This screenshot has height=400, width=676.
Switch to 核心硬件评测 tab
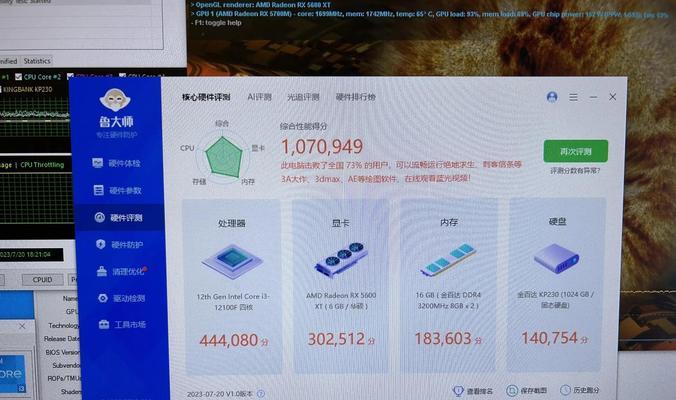(206, 97)
